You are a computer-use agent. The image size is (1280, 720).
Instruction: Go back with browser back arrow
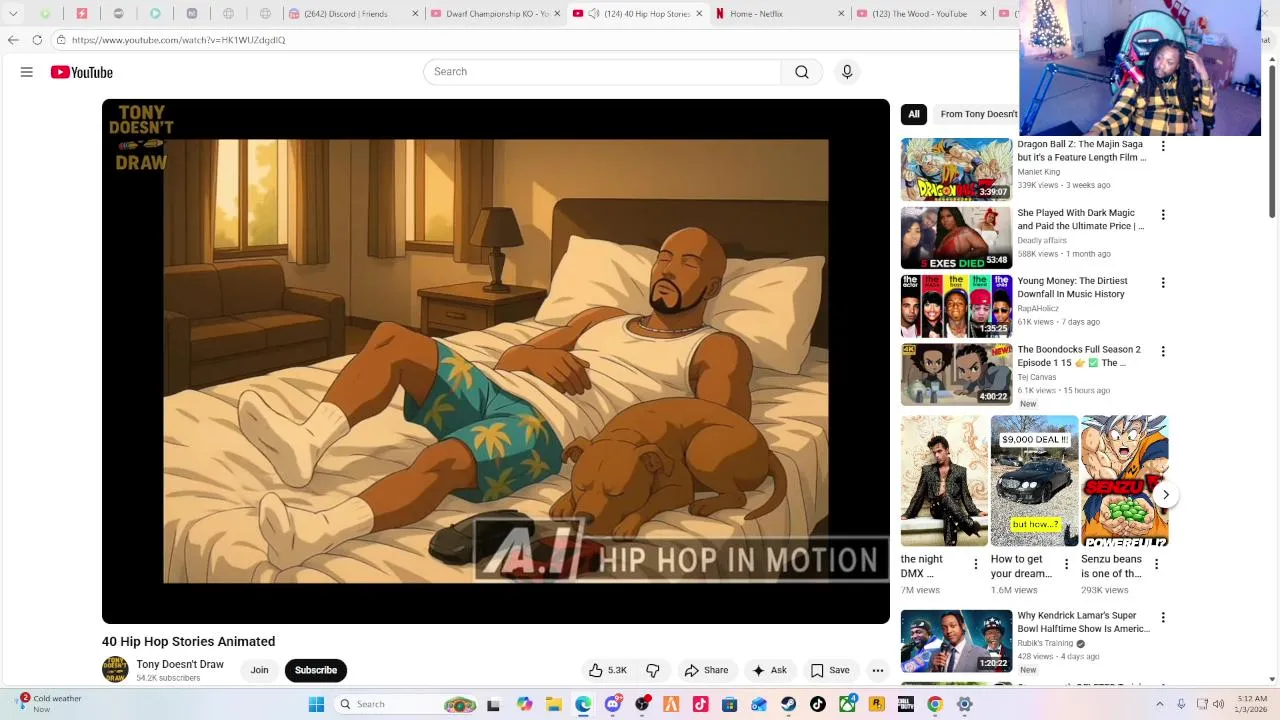pos(12,40)
